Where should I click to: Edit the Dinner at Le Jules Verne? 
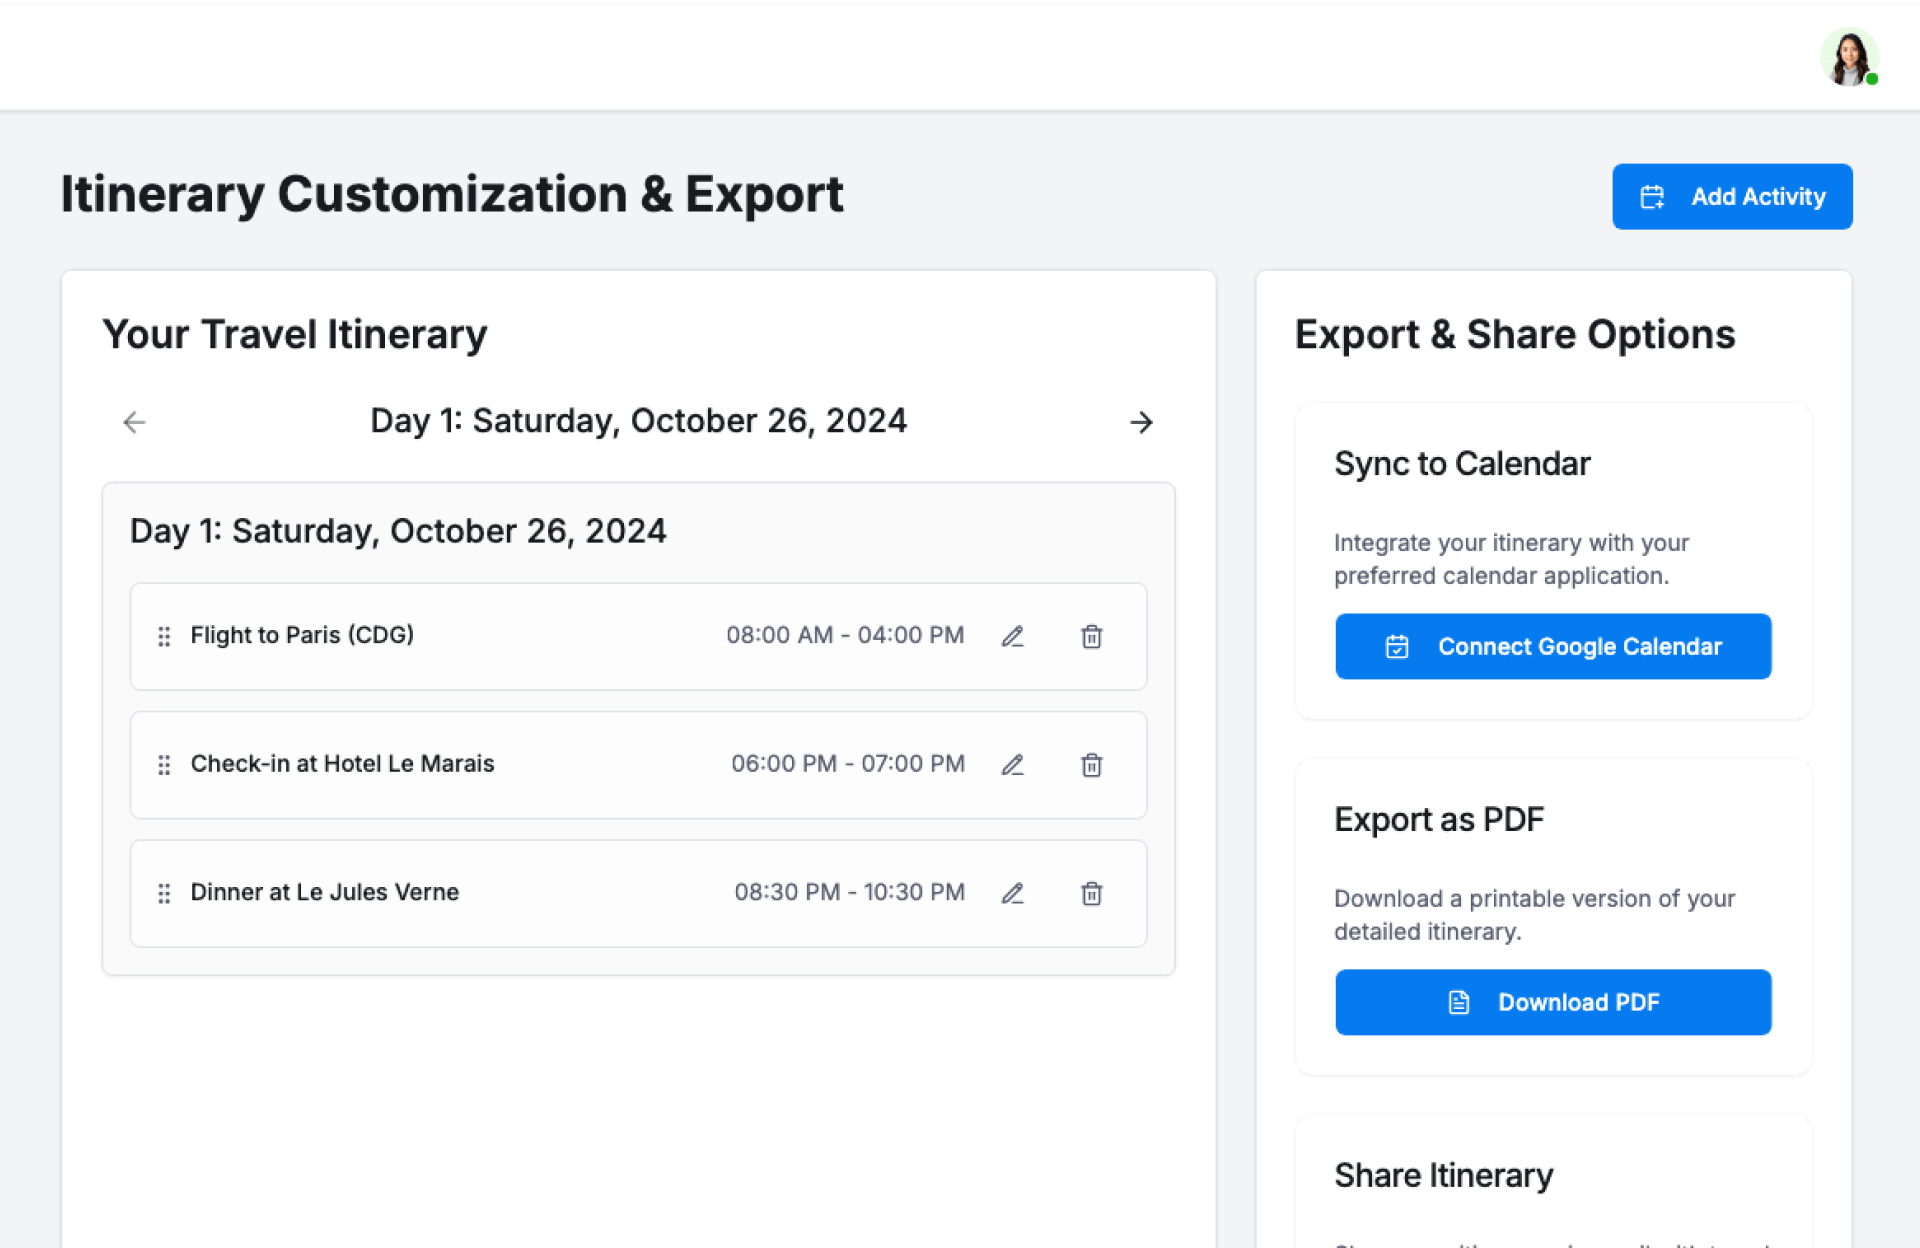(1012, 893)
